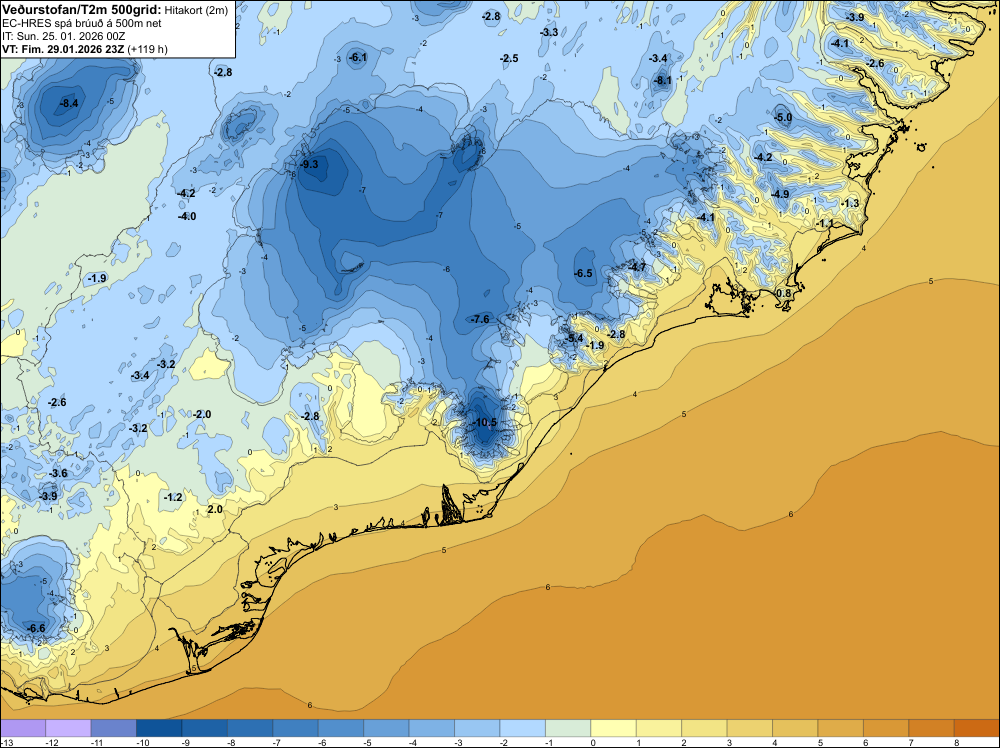The image size is (1000, 748).
Task: Select the -7.6 temperature label
Action: pyautogui.click(x=480, y=319)
